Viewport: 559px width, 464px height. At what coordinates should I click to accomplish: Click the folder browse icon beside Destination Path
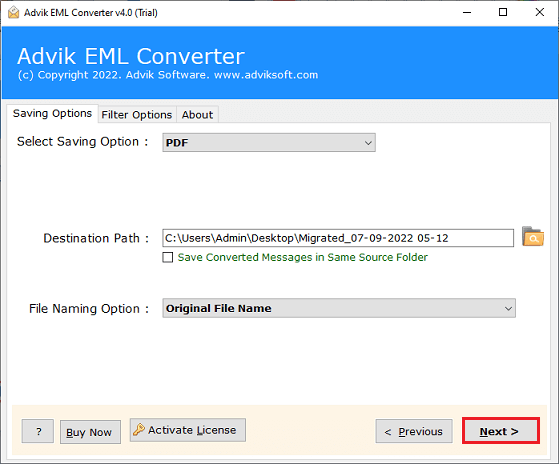[533, 237]
